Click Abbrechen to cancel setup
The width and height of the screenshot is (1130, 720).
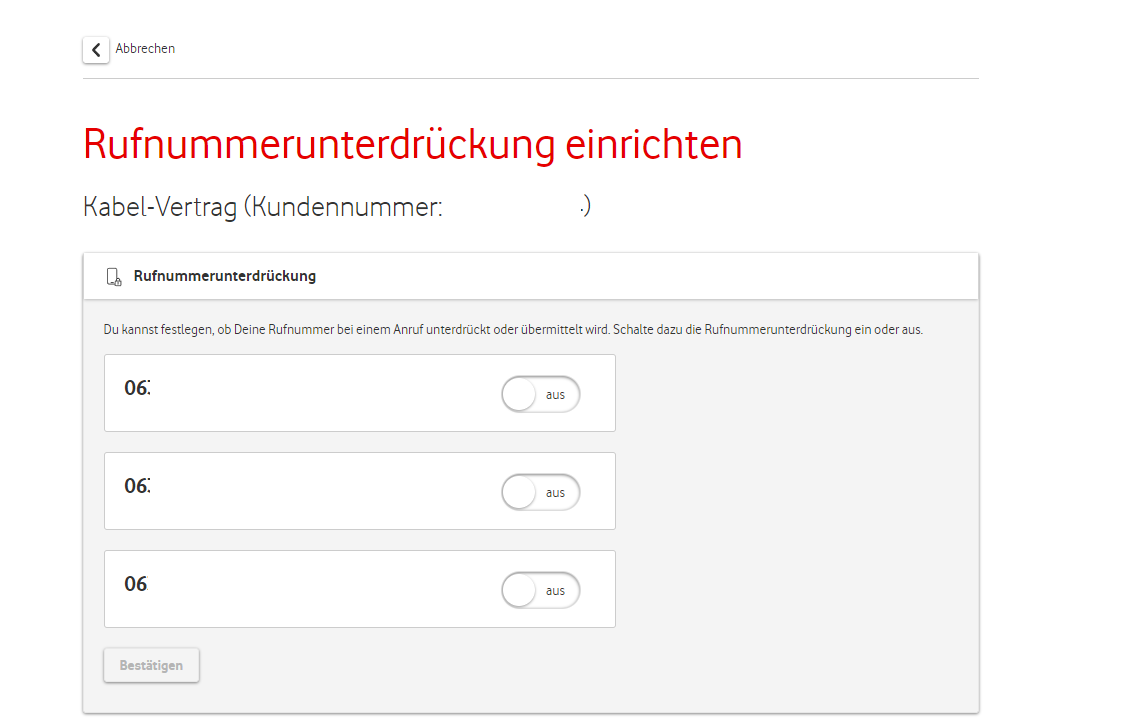pyautogui.click(x=146, y=48)
